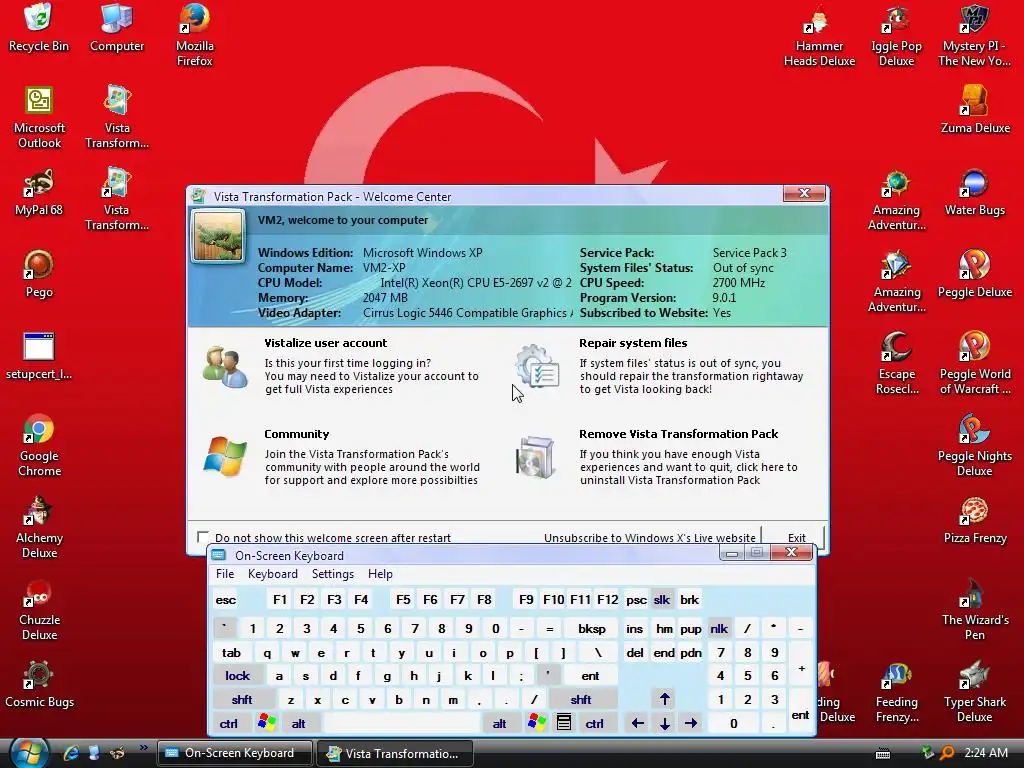
Task: Click the esc key on the keyboard
Action: click(226, 600)
